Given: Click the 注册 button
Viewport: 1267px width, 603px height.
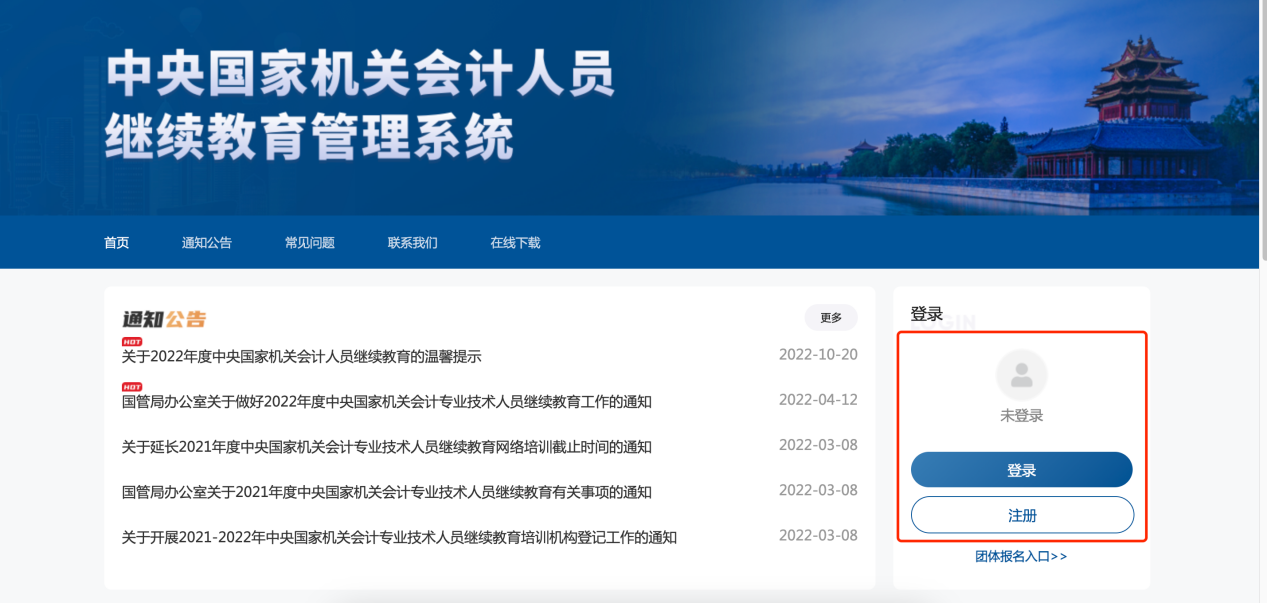Looking at the screenshot, I should tap(1022, 514).
